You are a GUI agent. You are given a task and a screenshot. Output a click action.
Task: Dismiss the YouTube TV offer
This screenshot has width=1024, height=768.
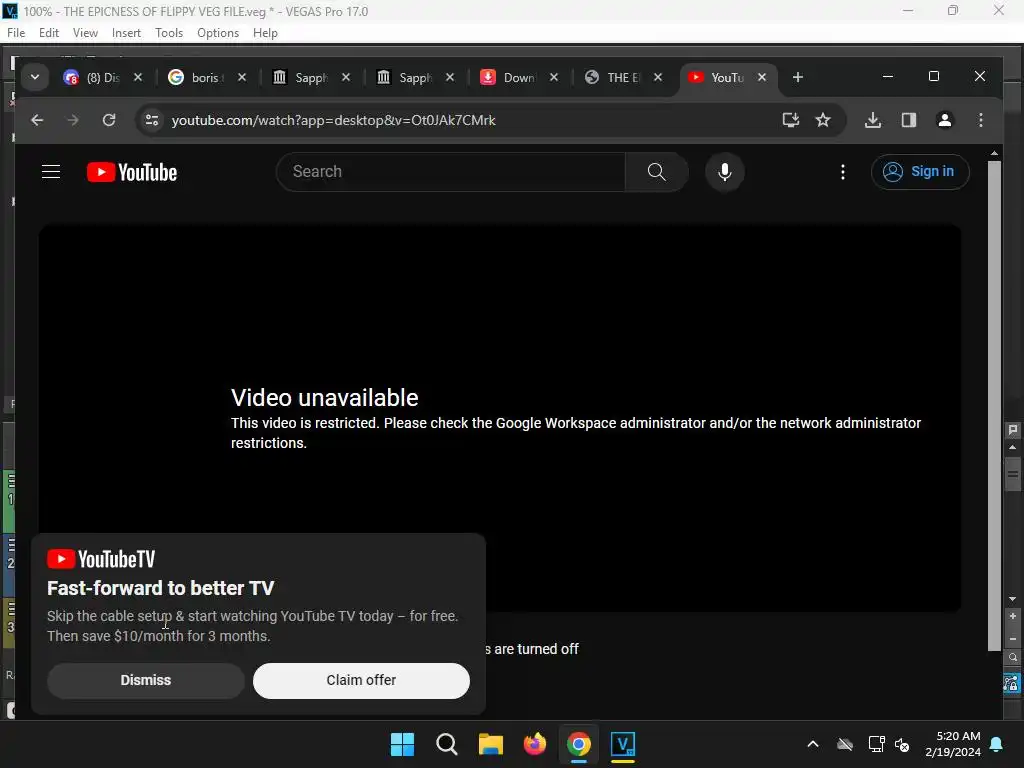tap(146, 680)
